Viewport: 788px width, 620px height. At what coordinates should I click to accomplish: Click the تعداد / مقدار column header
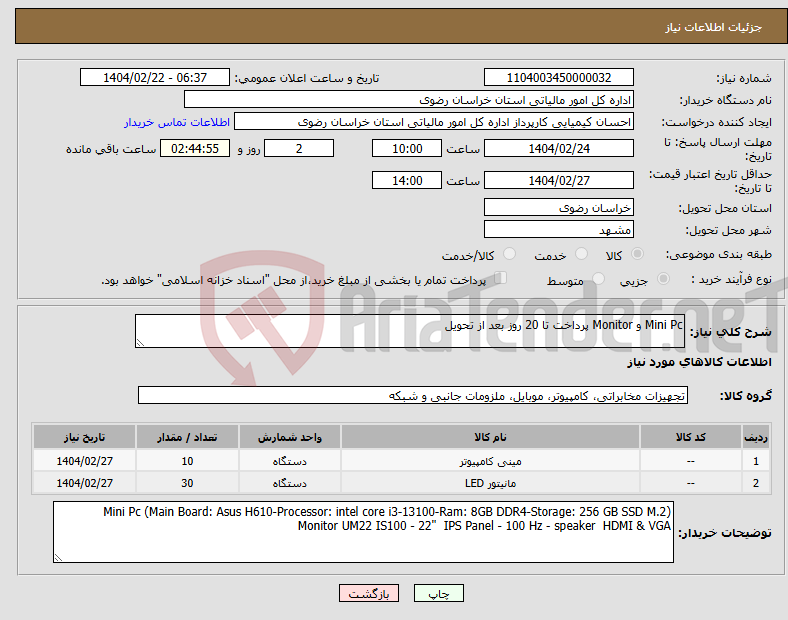coord(187,437)
